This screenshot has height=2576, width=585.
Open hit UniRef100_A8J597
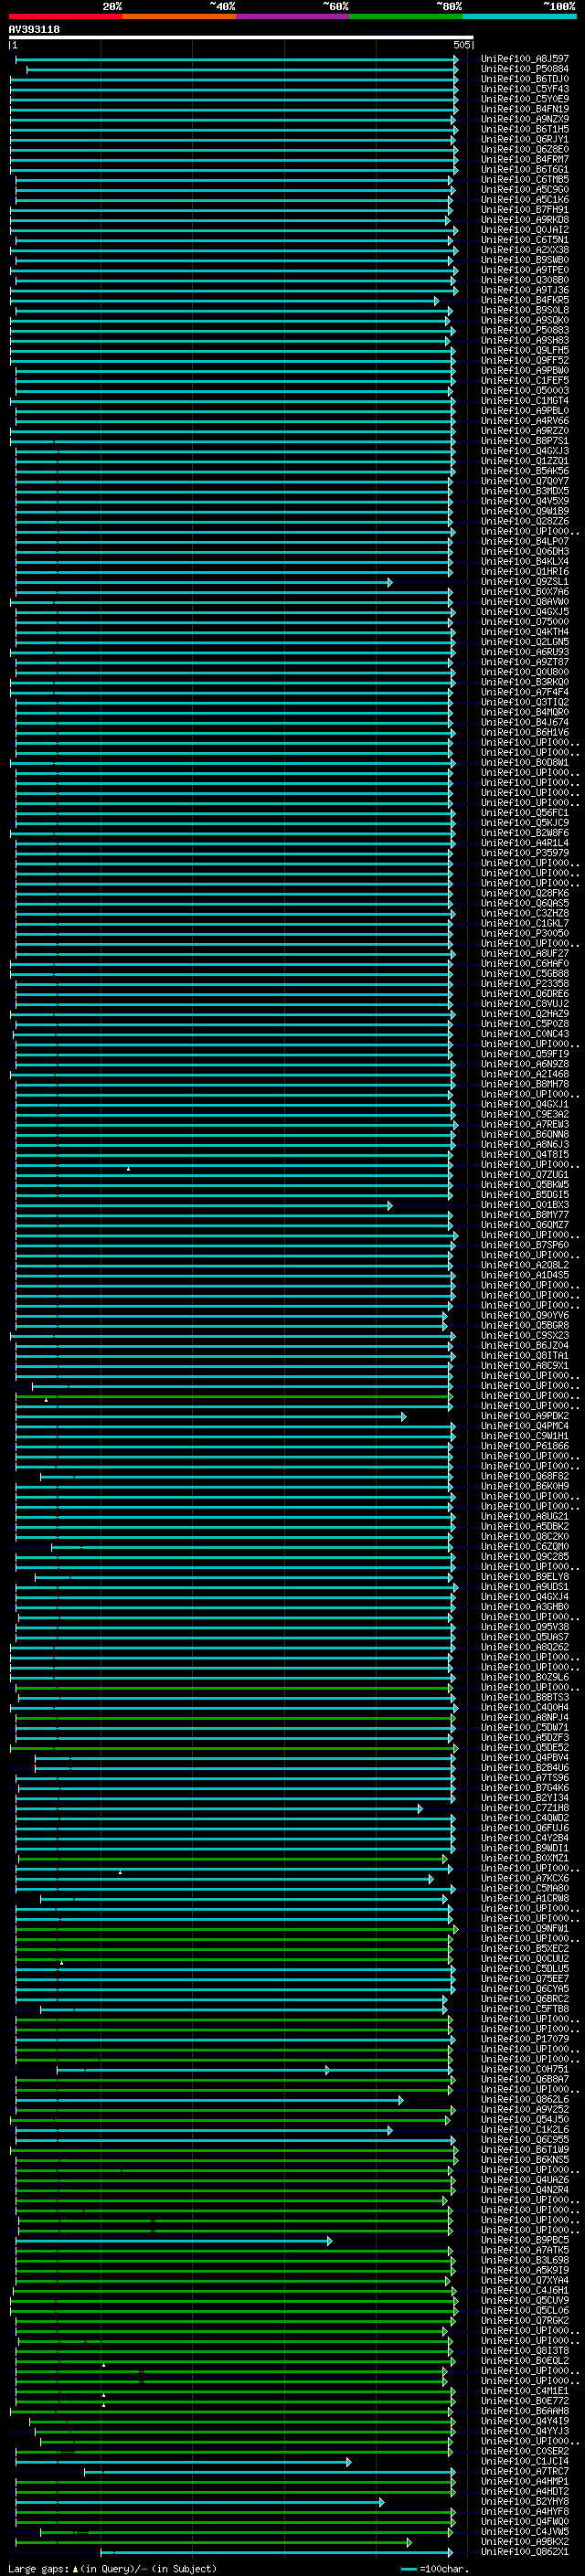tap(524, 59)
